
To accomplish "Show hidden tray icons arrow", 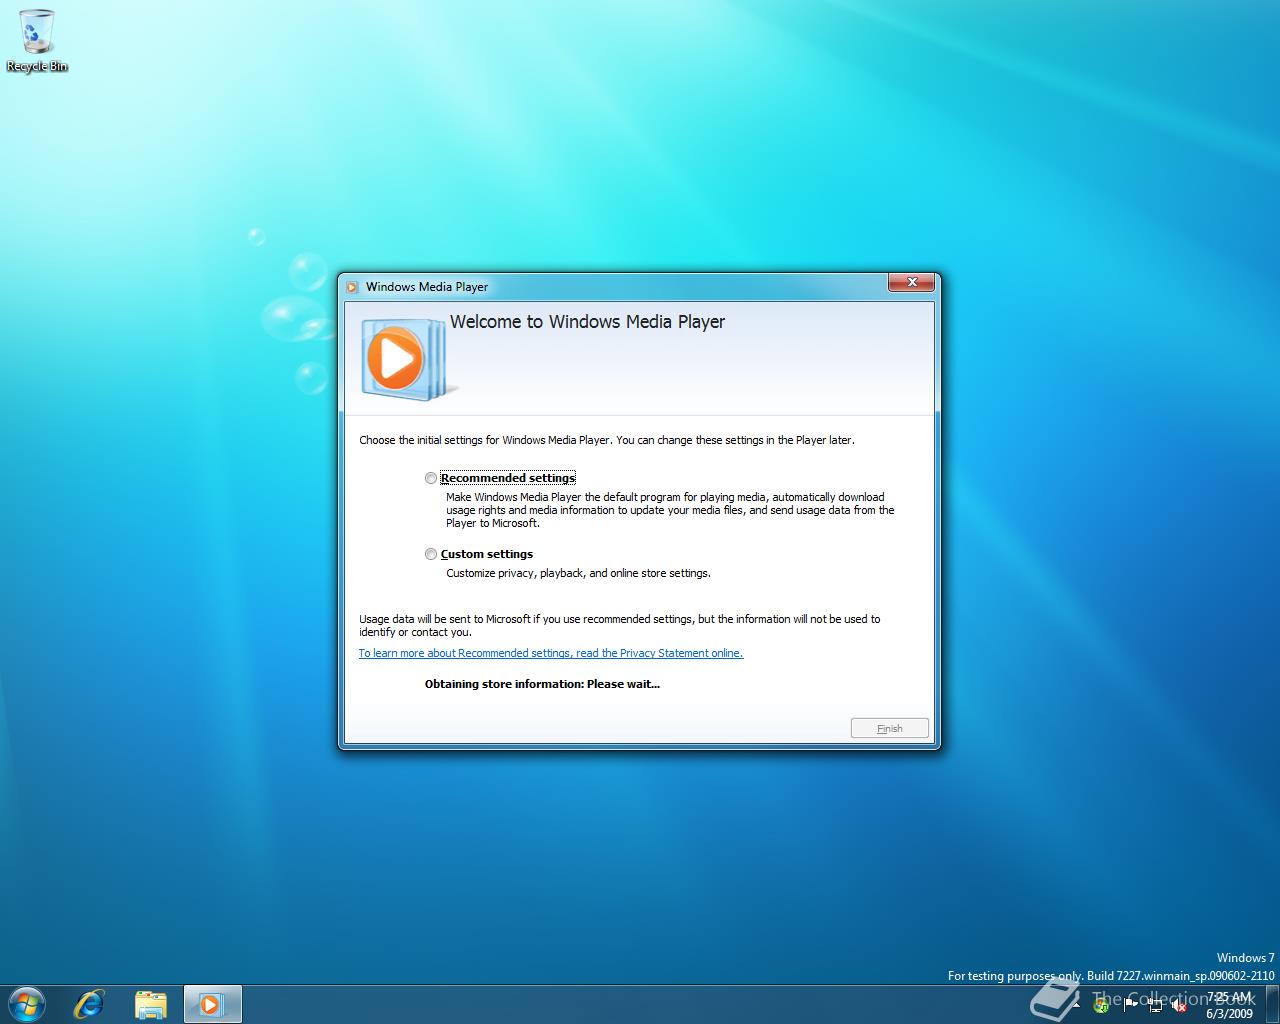I will coord(1076,1005).
